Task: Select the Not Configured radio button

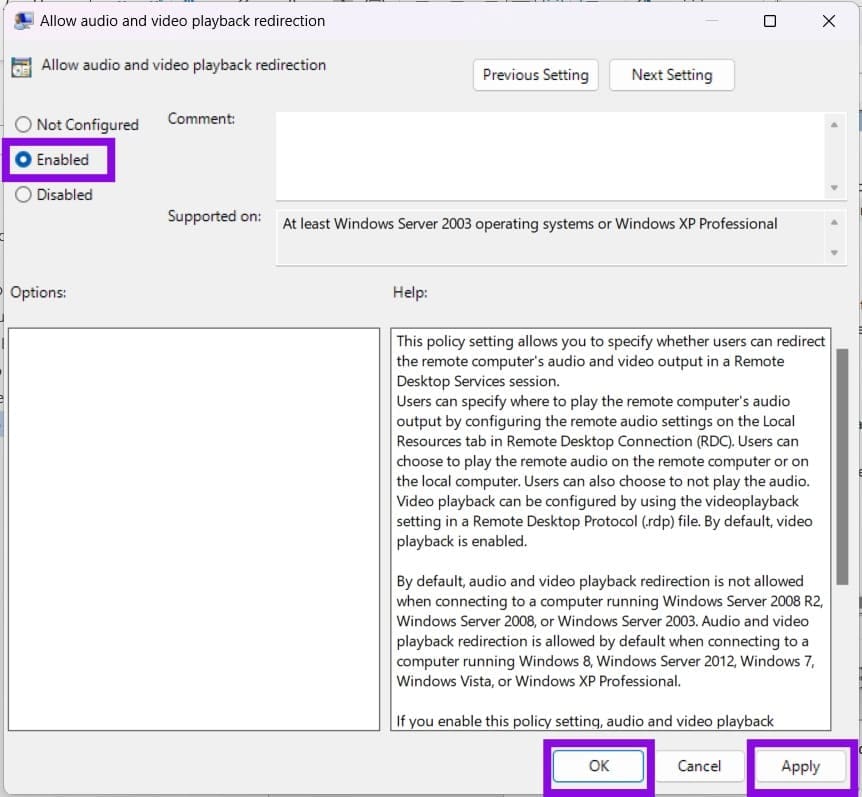Action: (23, 124)
